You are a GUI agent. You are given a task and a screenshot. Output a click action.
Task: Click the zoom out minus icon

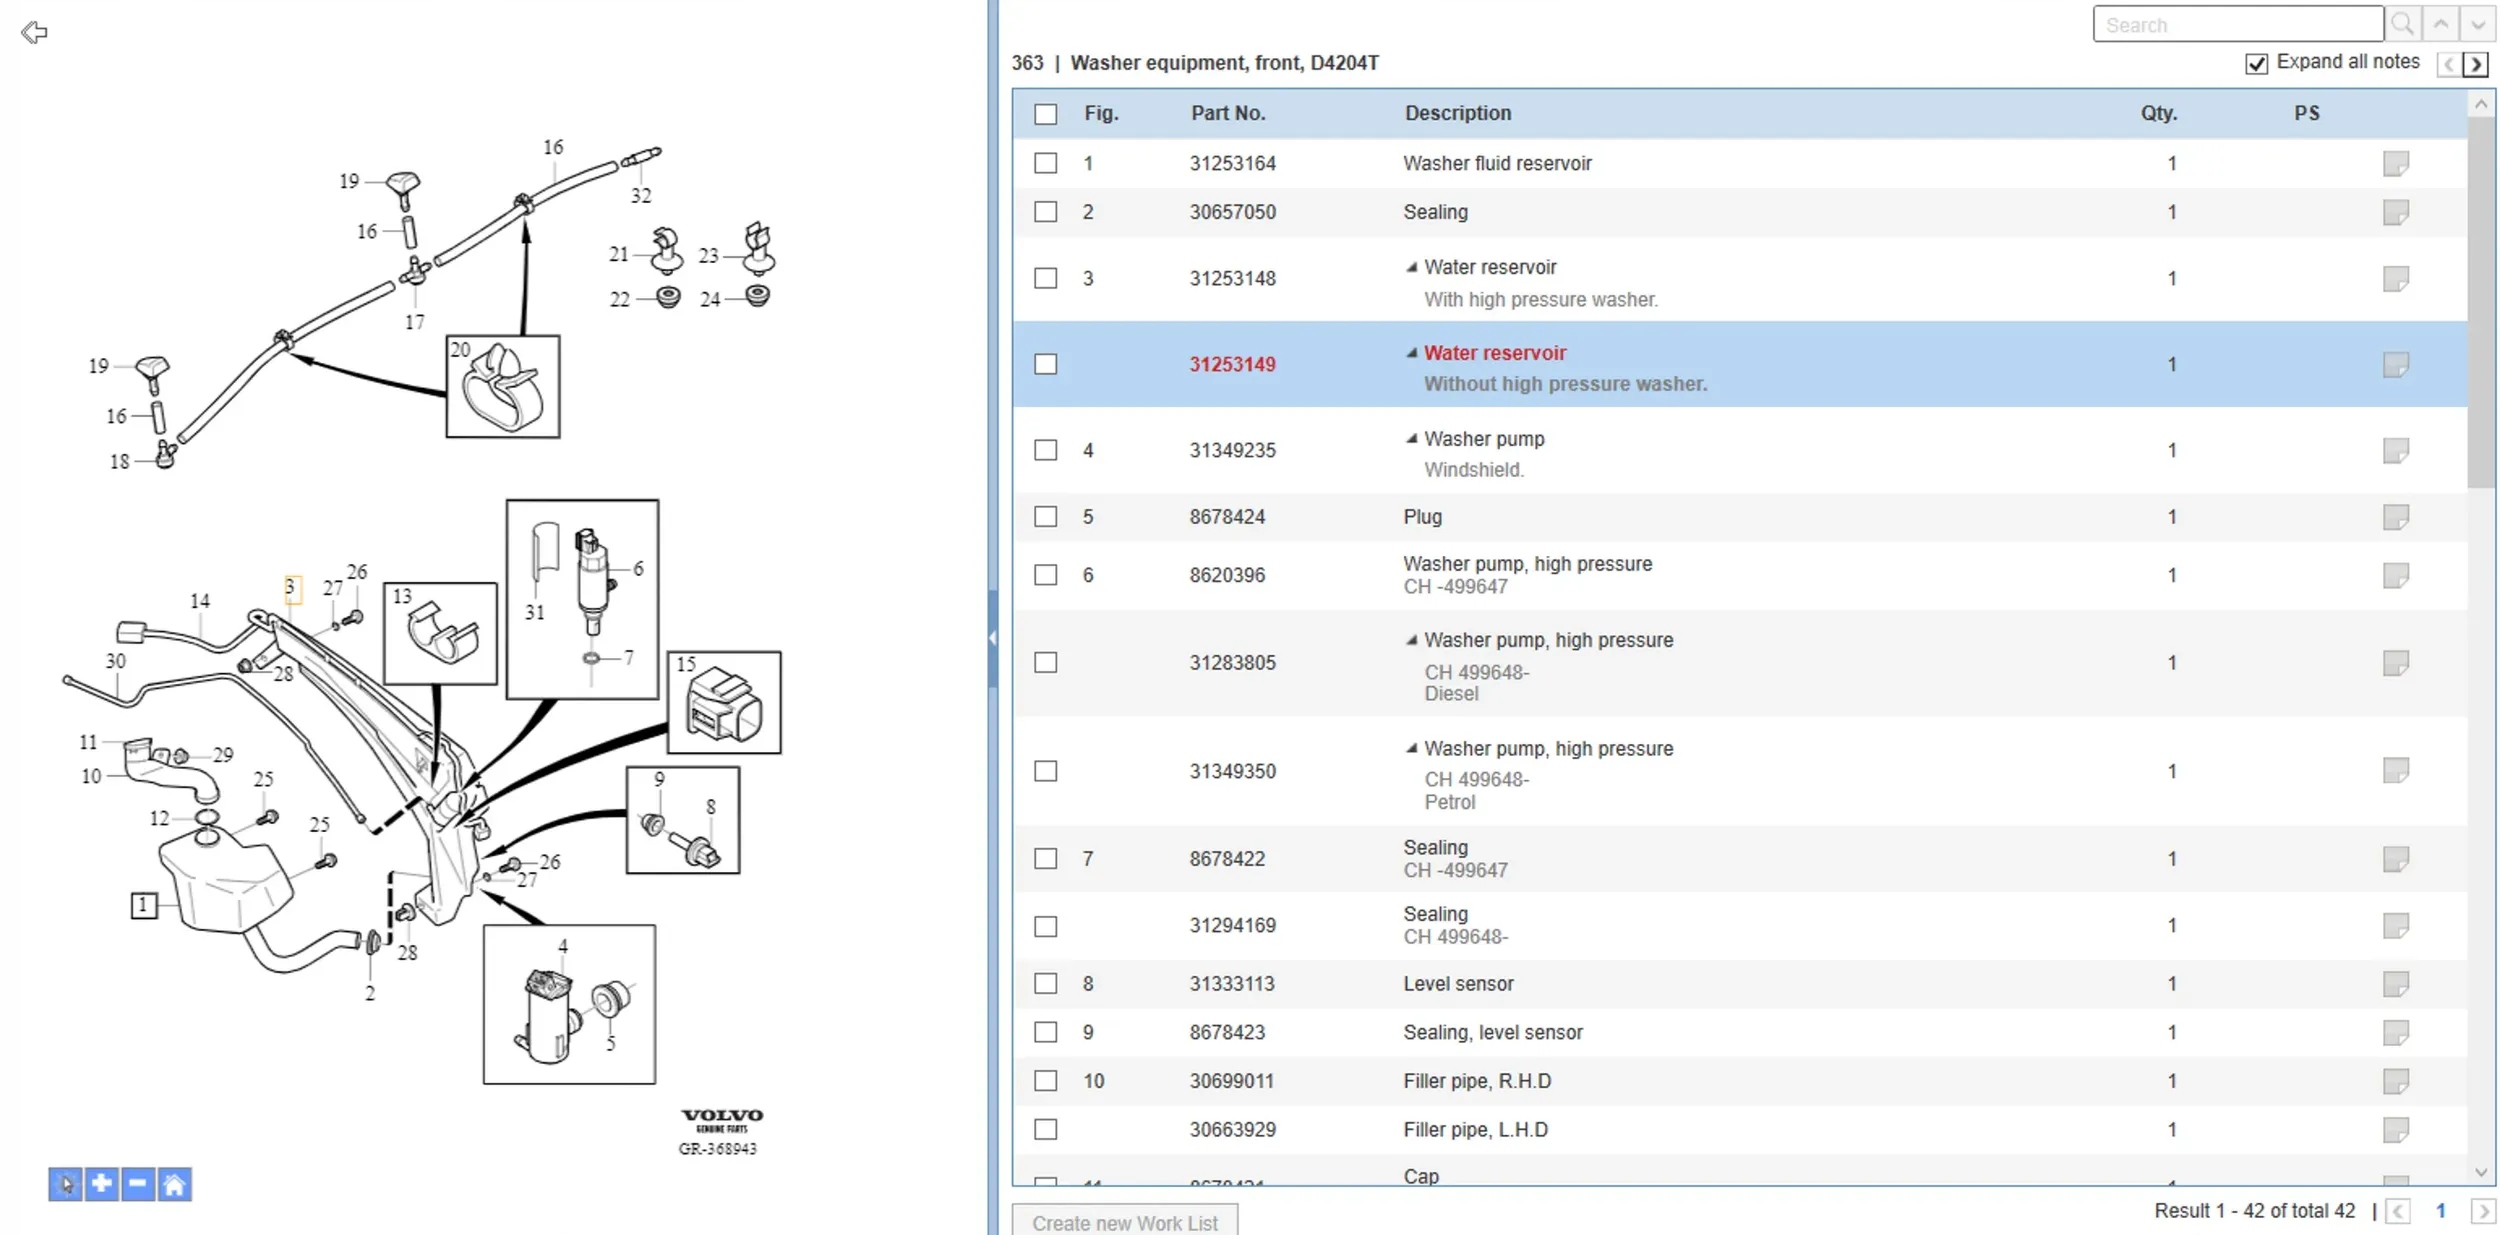pyautogui.click(x=138, y=1185)
